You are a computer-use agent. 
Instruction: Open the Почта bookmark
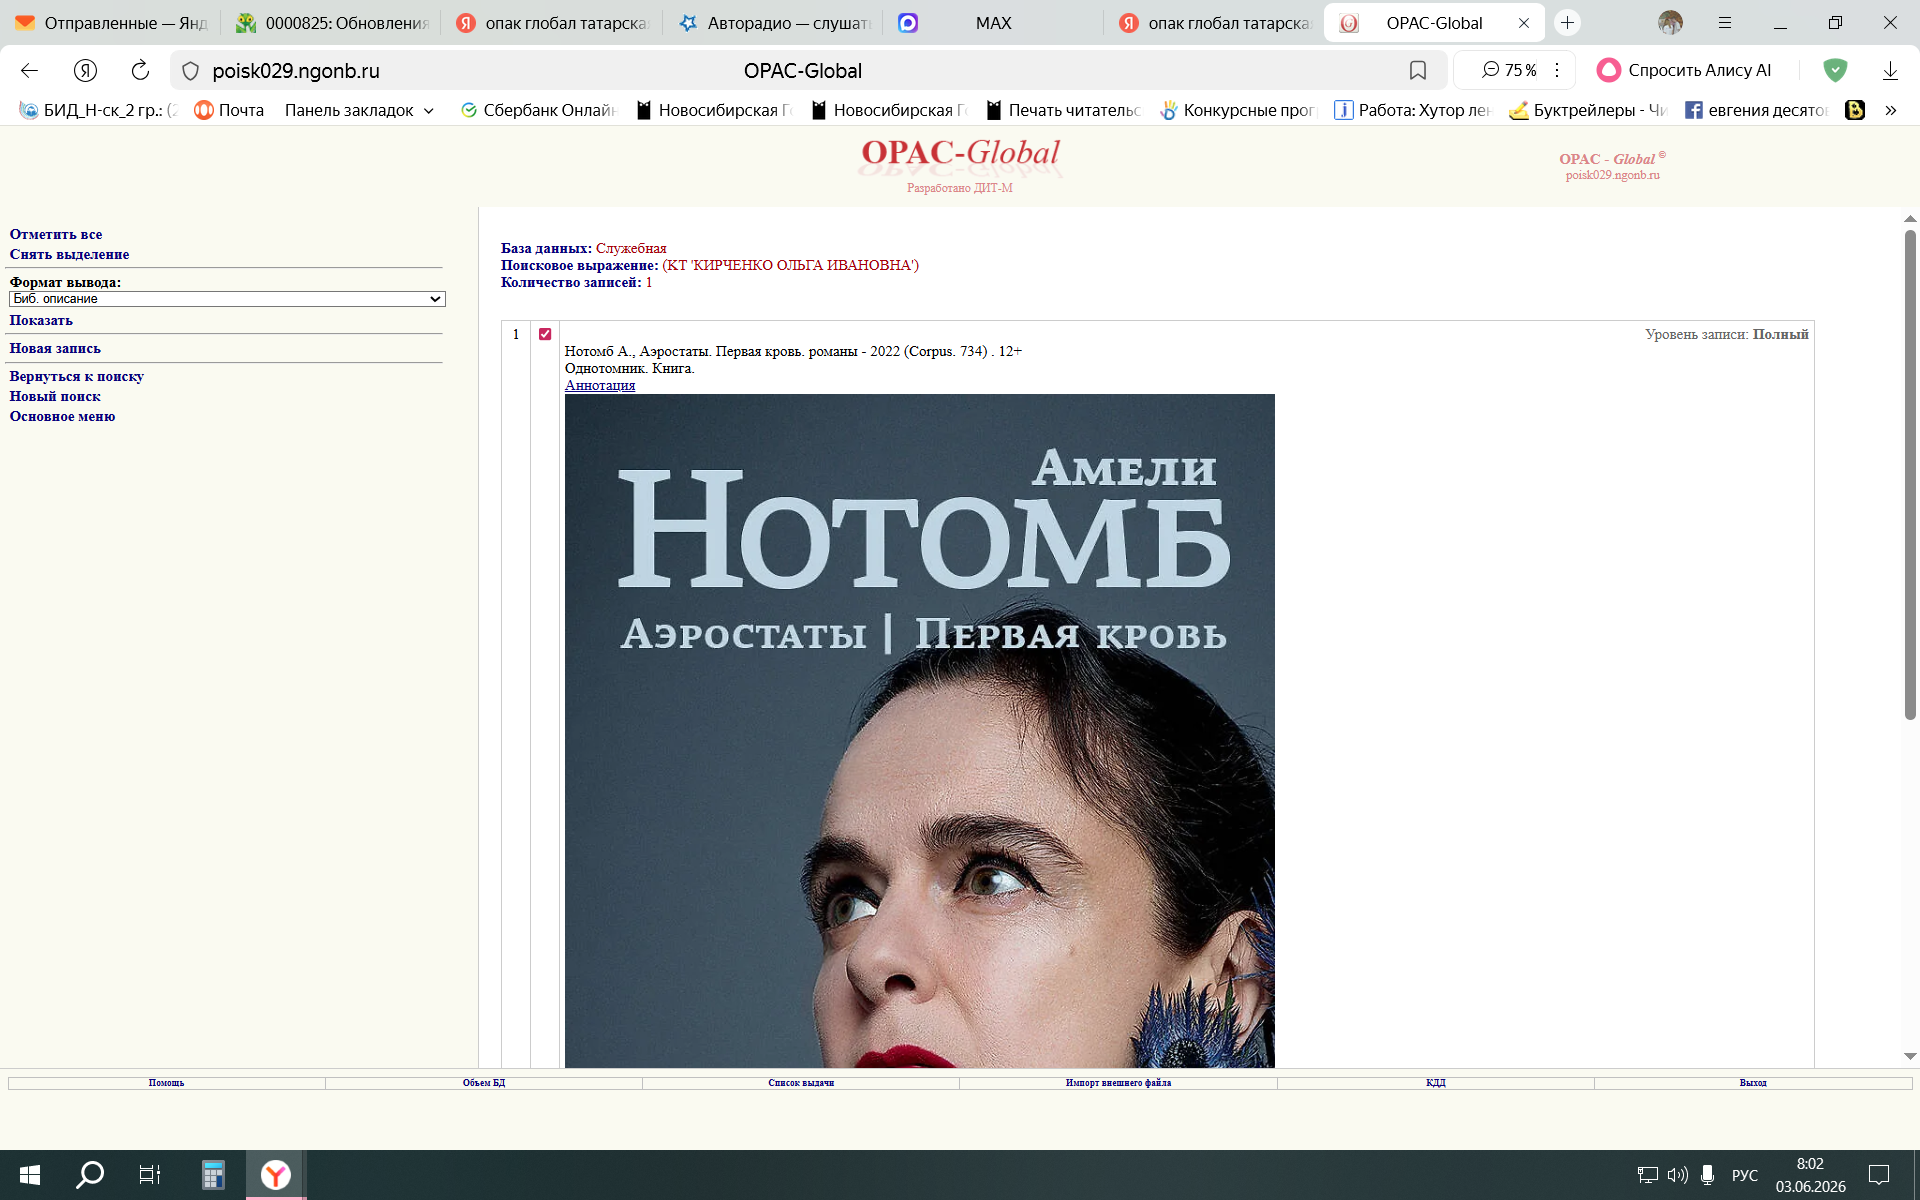coord(229,110)
